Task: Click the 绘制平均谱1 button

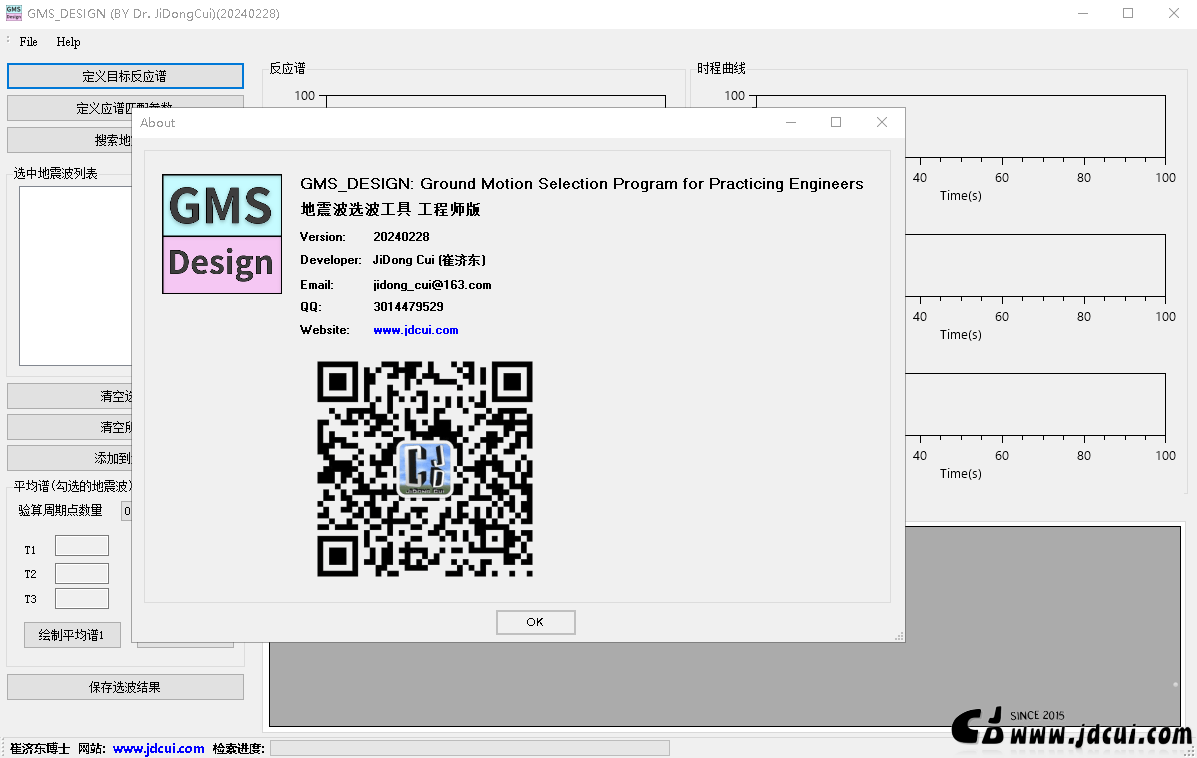Action: coord(72,635)
